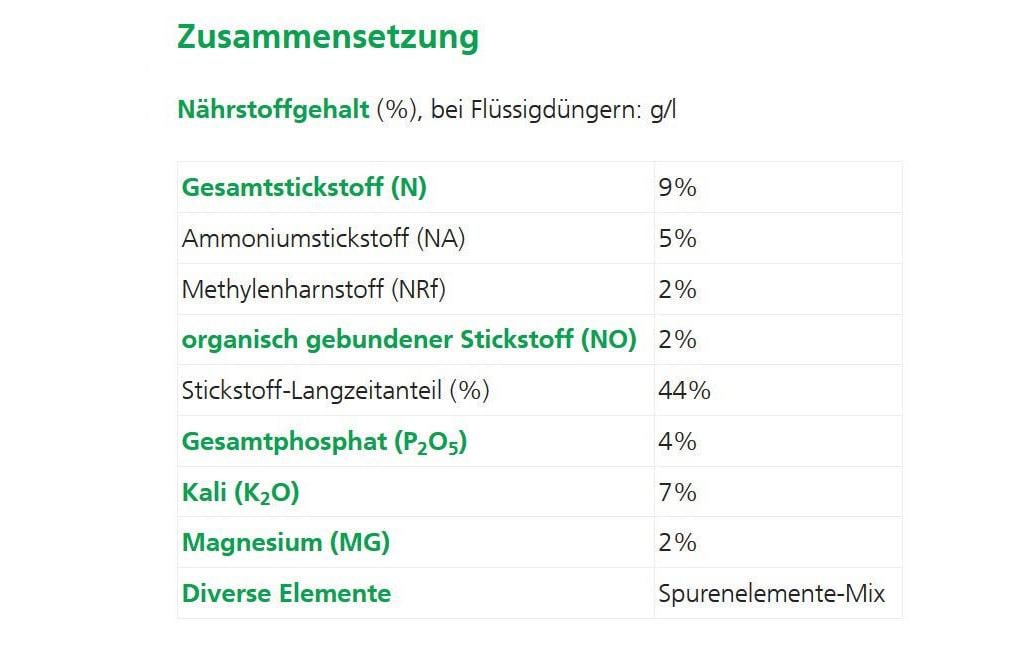Click the Magnesium (MG) label
Viewport: 1028px width, 647px height.
[x=286, y=543]
